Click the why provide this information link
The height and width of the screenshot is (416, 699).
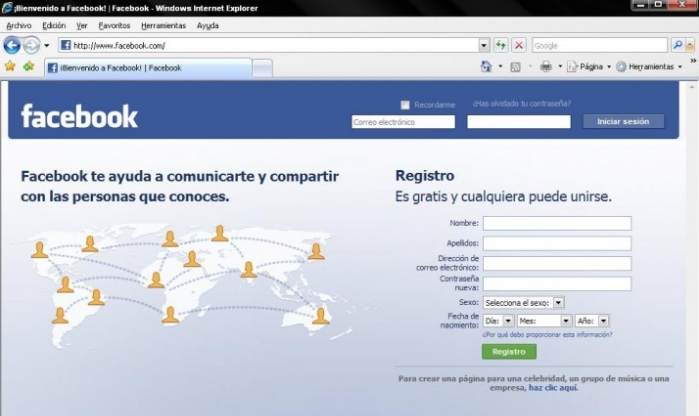[547, 334]
